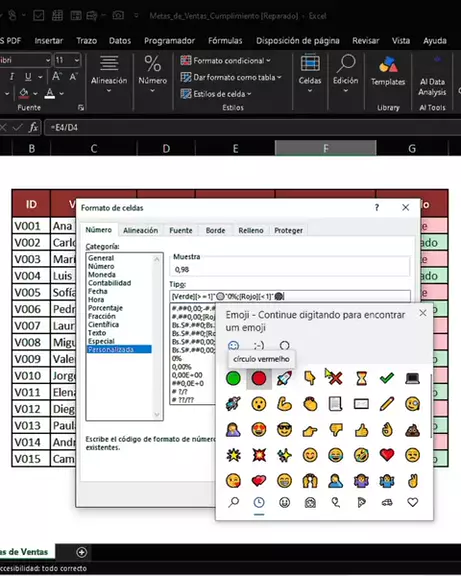Switch to Borde tab in dialog
Viewport: 461px width, 576px height.
click(215, 230)
